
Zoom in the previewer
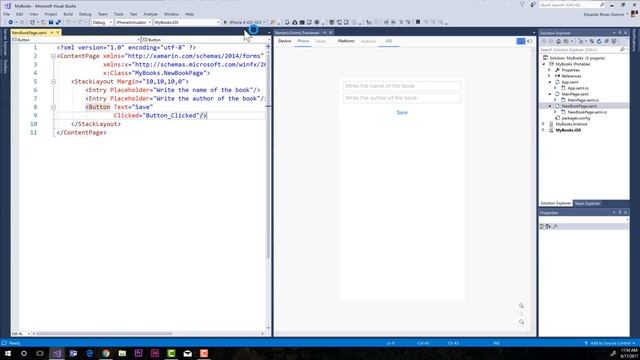click(521, 306)
